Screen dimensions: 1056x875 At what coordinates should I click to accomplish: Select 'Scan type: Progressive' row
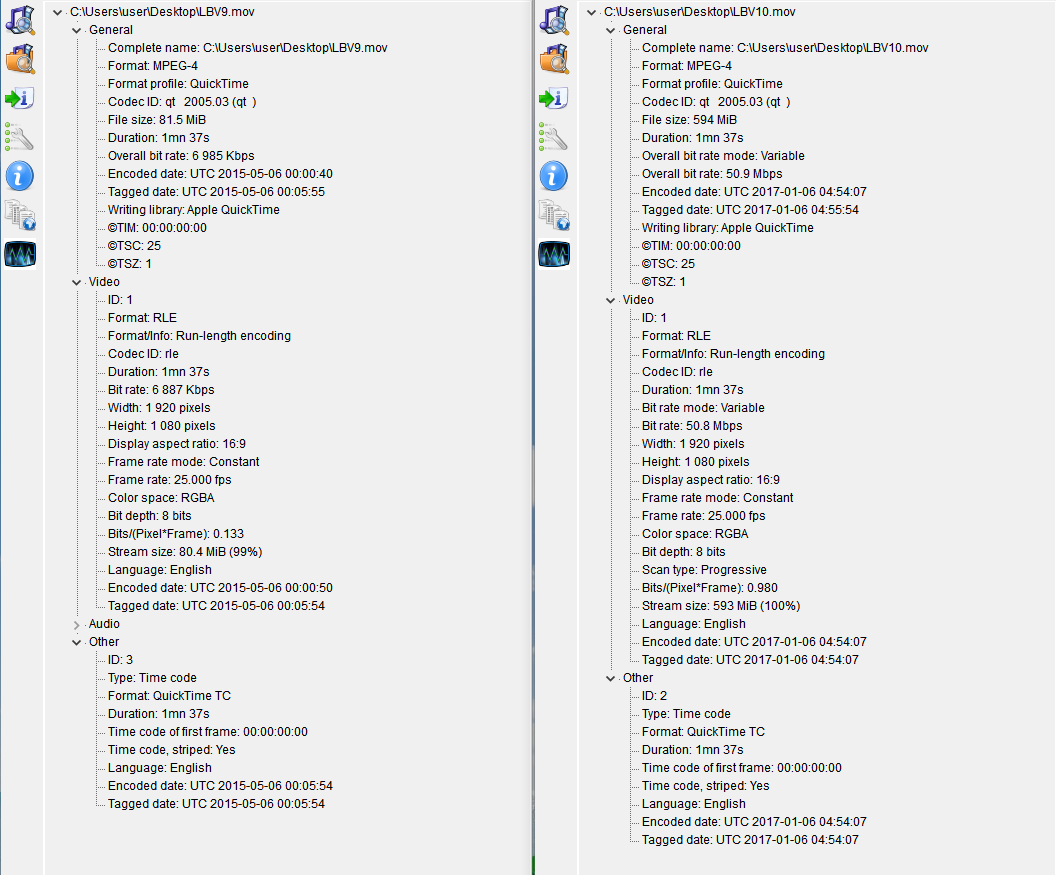704,570
